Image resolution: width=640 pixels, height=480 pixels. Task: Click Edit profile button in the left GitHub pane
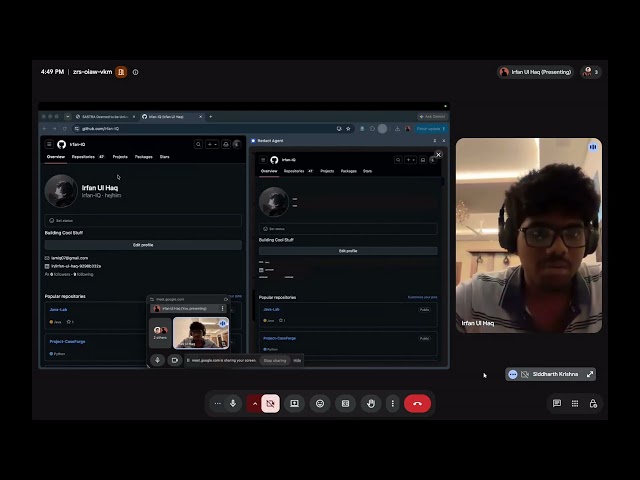pos(143,245)
